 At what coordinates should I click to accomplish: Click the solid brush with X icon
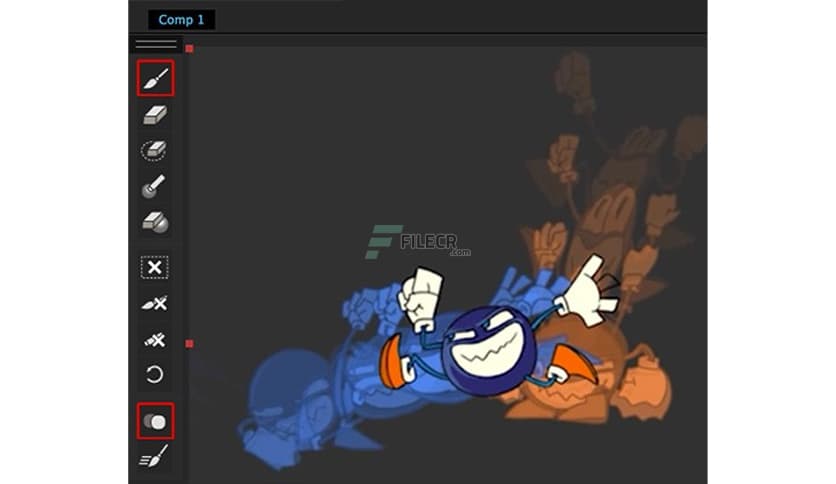(x=155, y=304)
